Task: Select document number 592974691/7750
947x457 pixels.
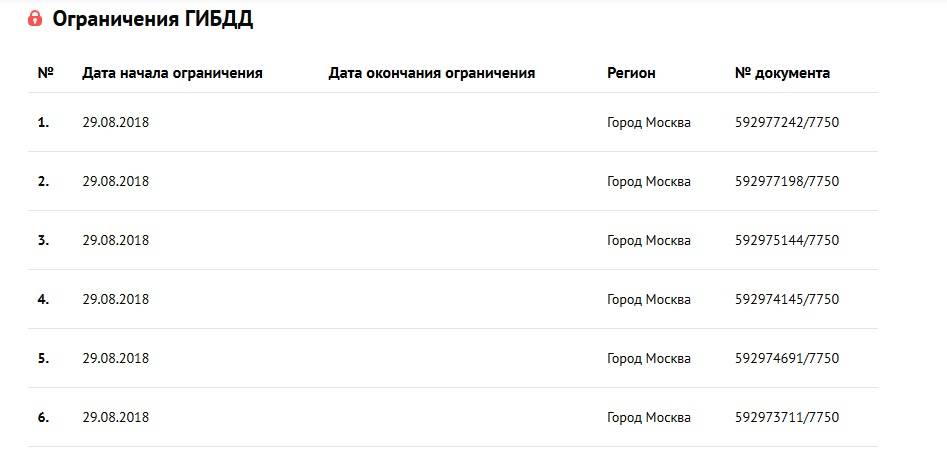Action: click(x=786, y=358)
